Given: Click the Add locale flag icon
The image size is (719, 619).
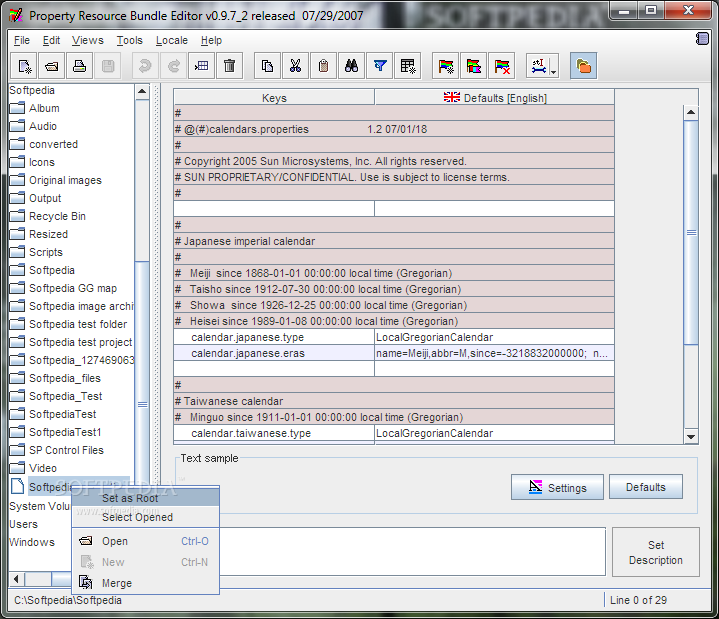Looking at the screenshot, I should [446, 66].
